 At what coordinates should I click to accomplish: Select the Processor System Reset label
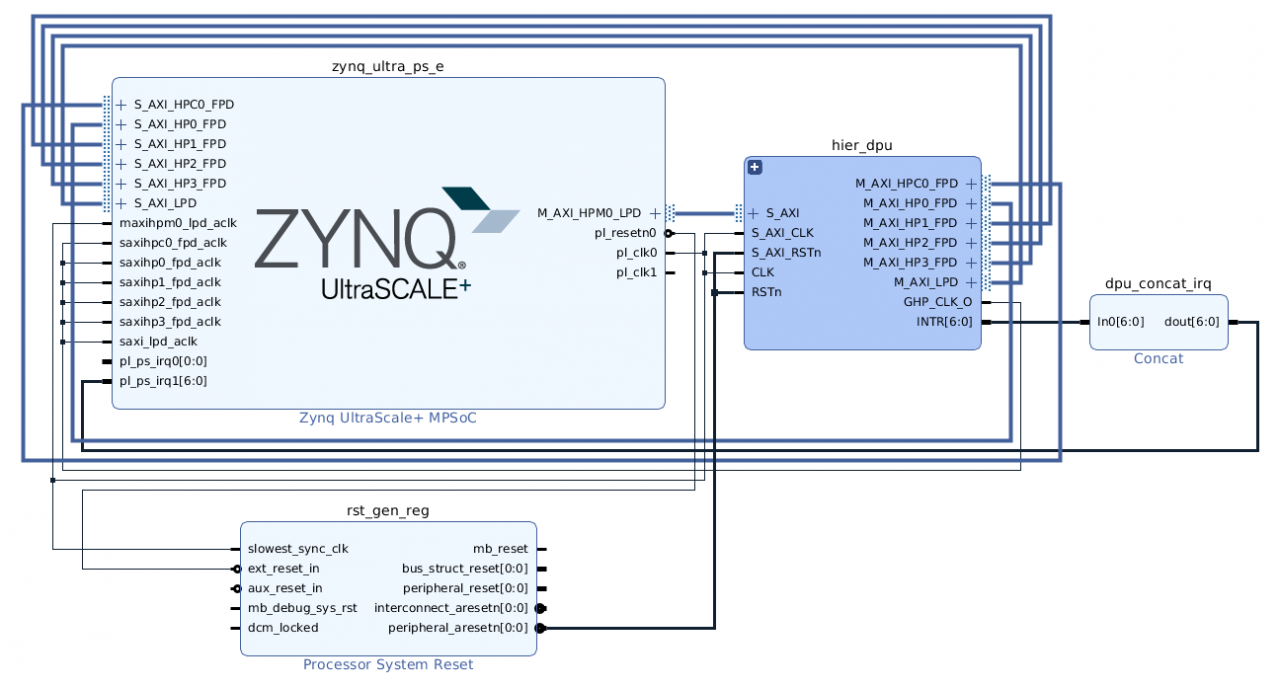388,665
